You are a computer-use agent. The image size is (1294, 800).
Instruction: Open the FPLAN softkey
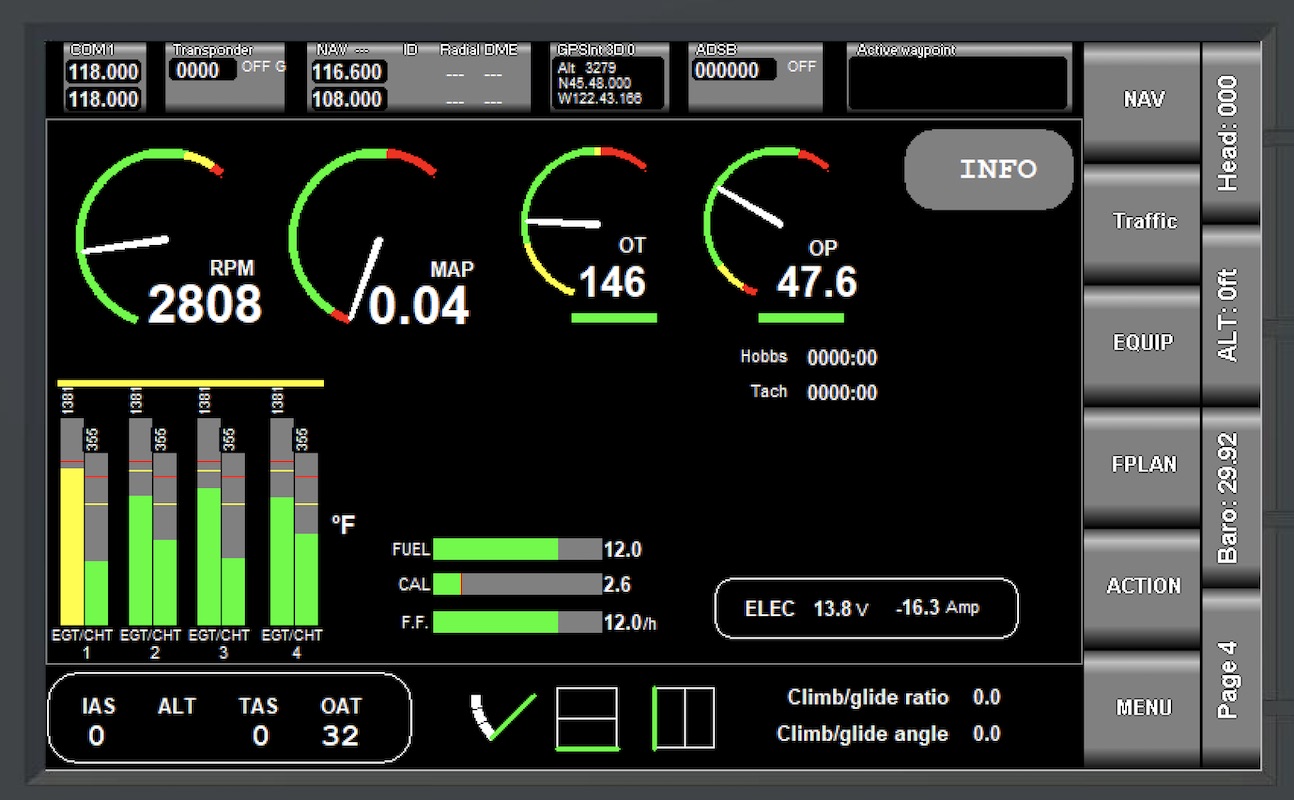(1143, 465)
